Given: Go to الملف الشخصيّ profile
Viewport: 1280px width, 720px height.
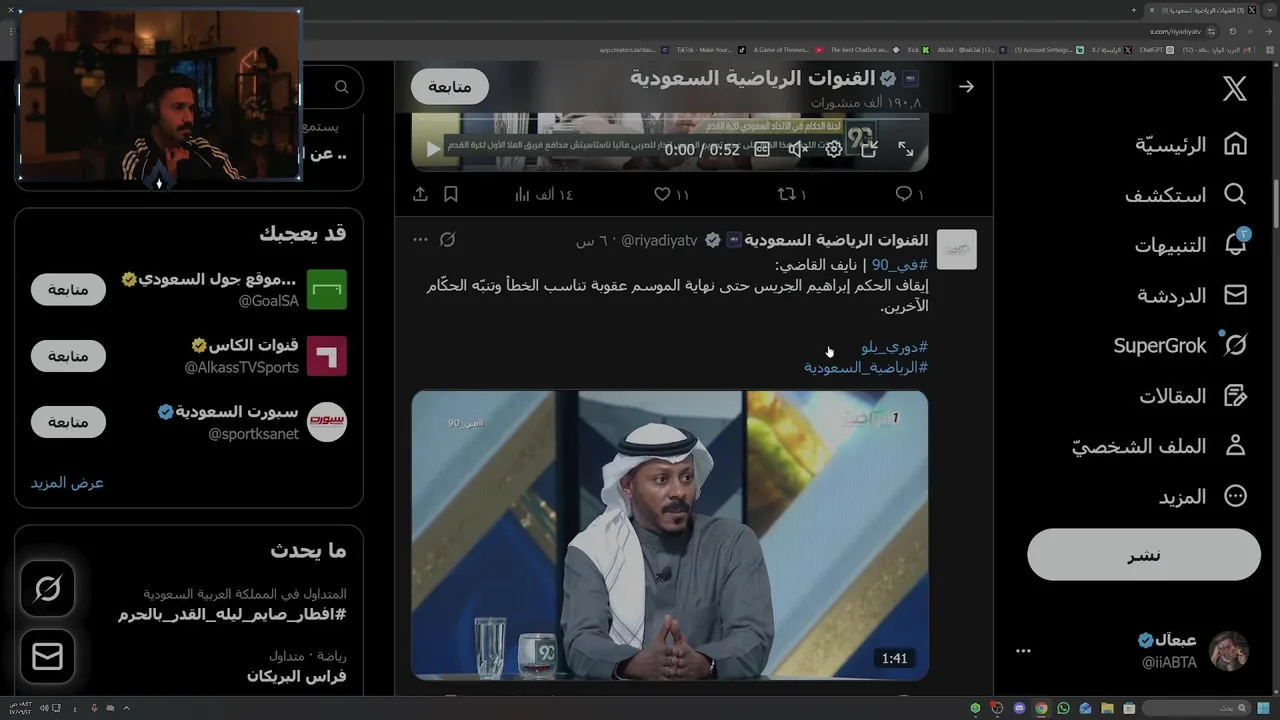Looking at the screenshot, I should pos(1160,446).
